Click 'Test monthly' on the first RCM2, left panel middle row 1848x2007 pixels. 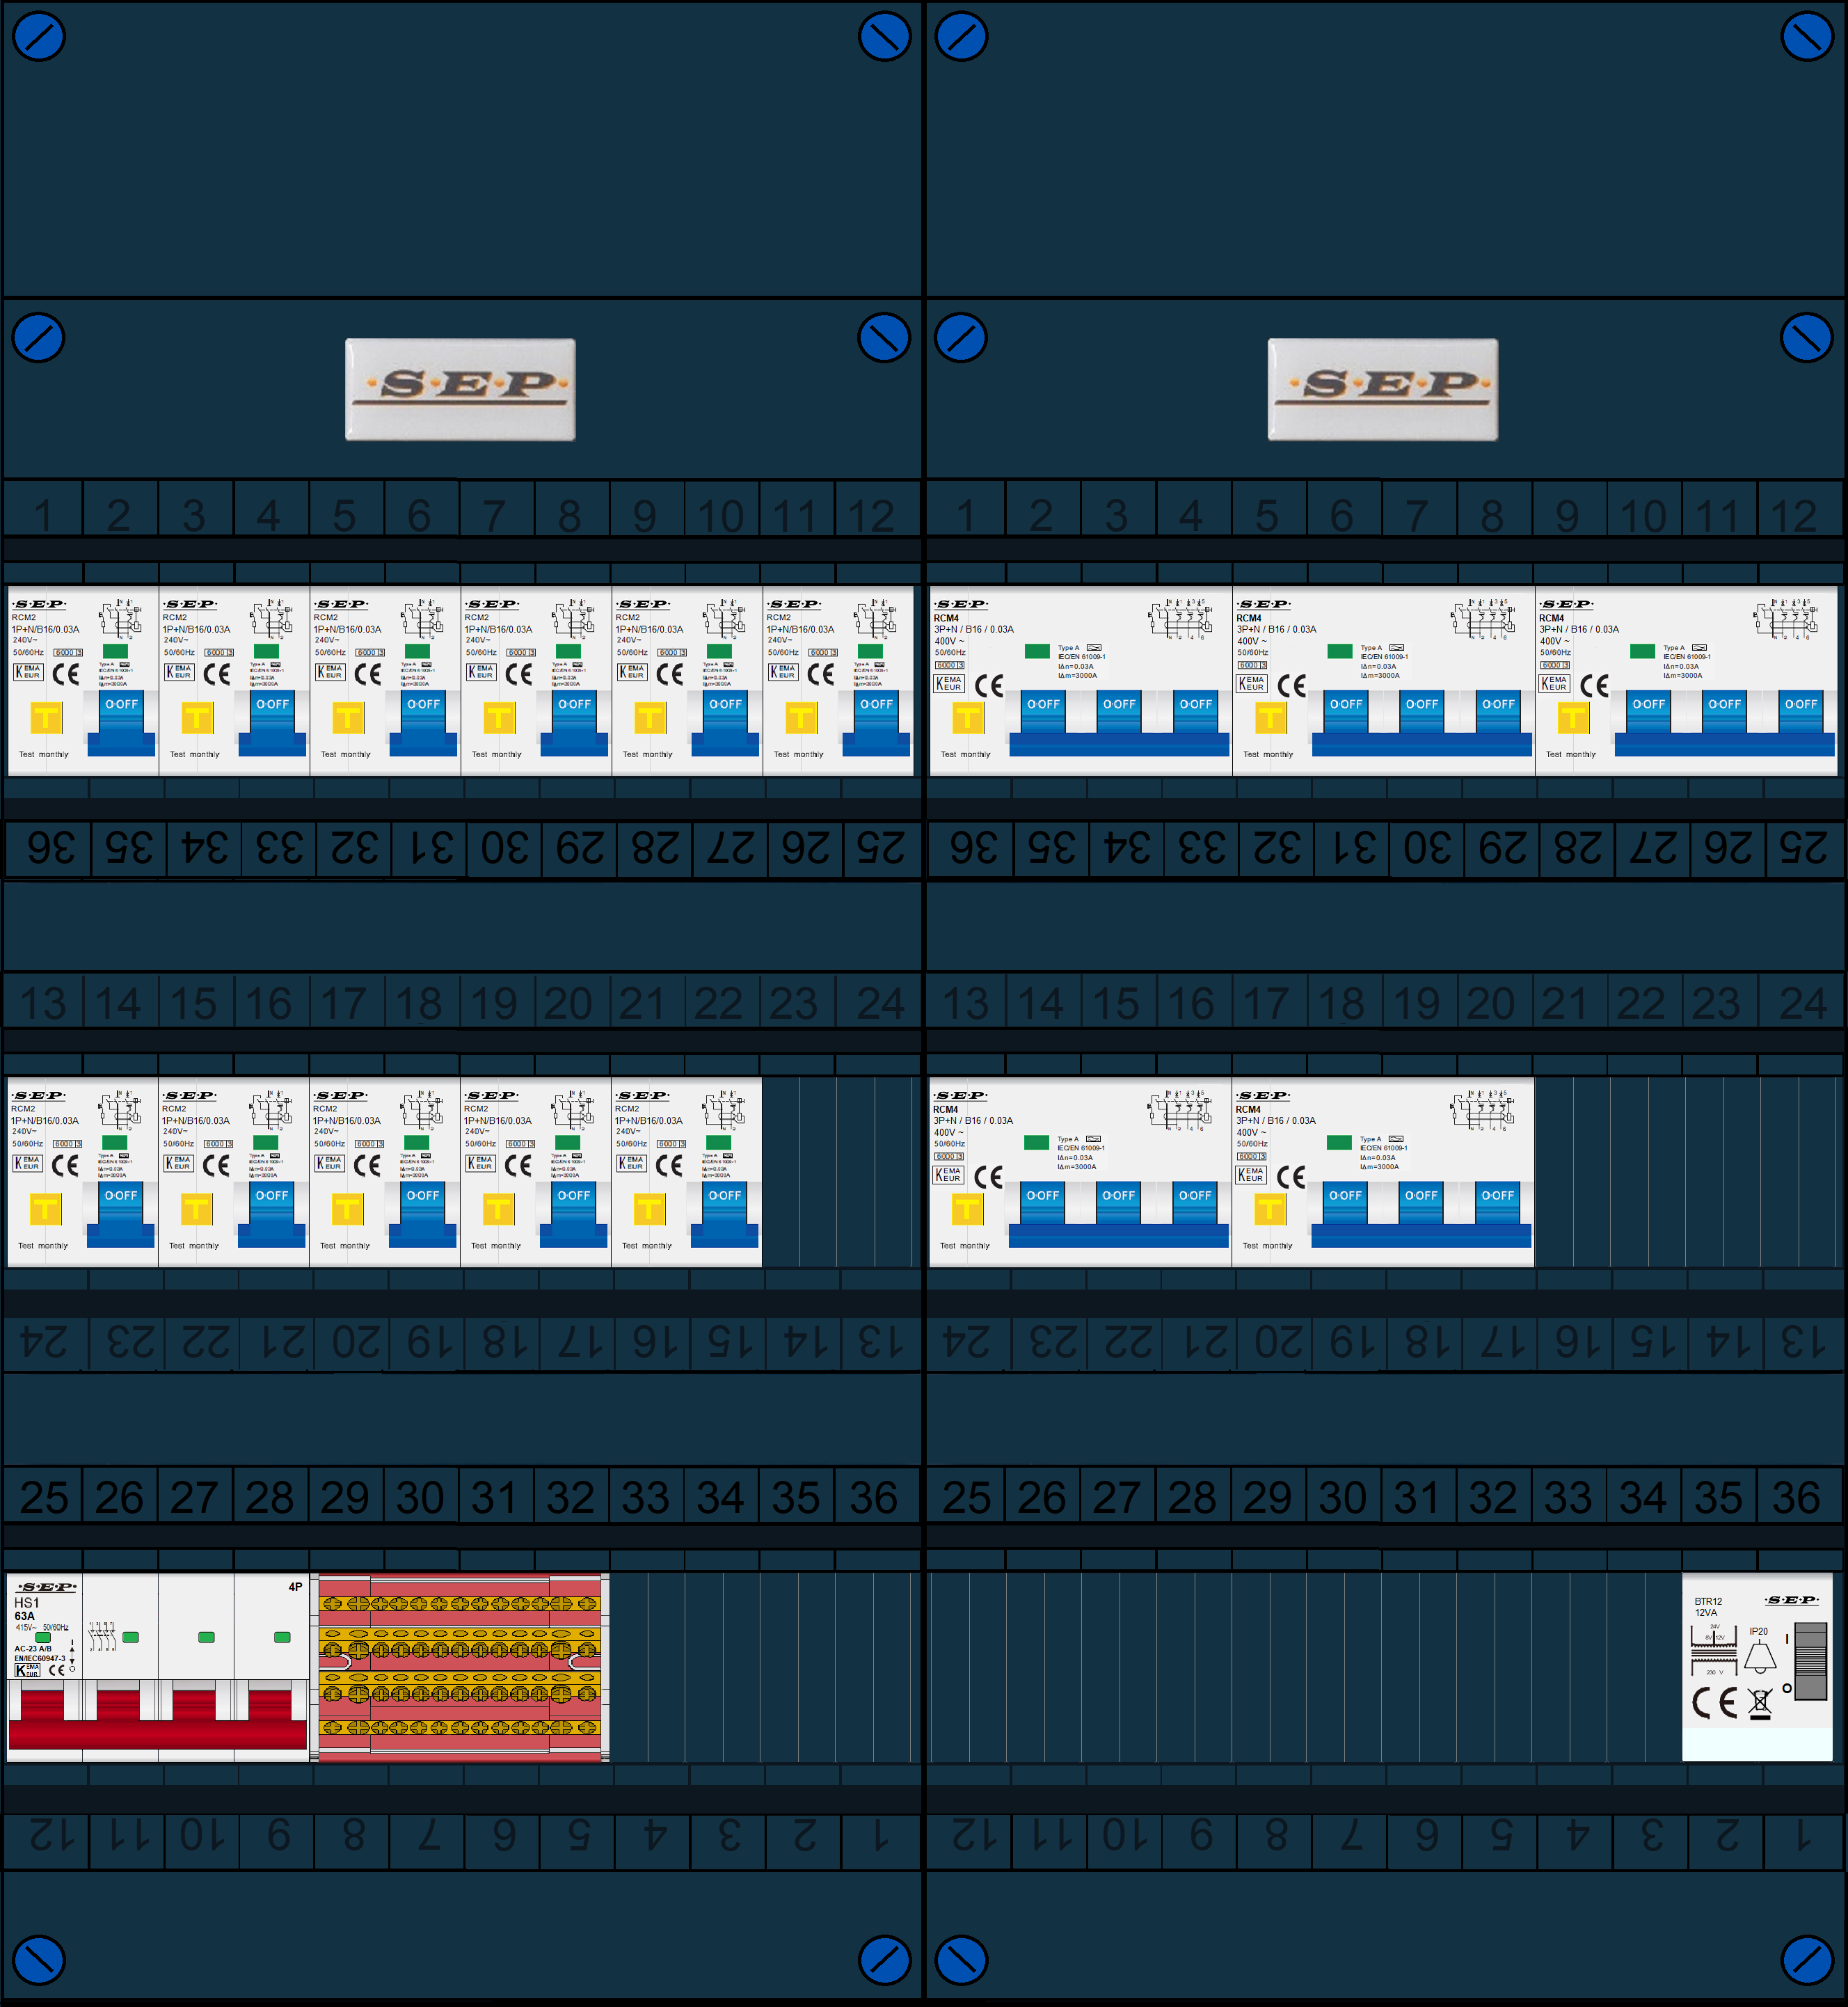(43, 1245)
